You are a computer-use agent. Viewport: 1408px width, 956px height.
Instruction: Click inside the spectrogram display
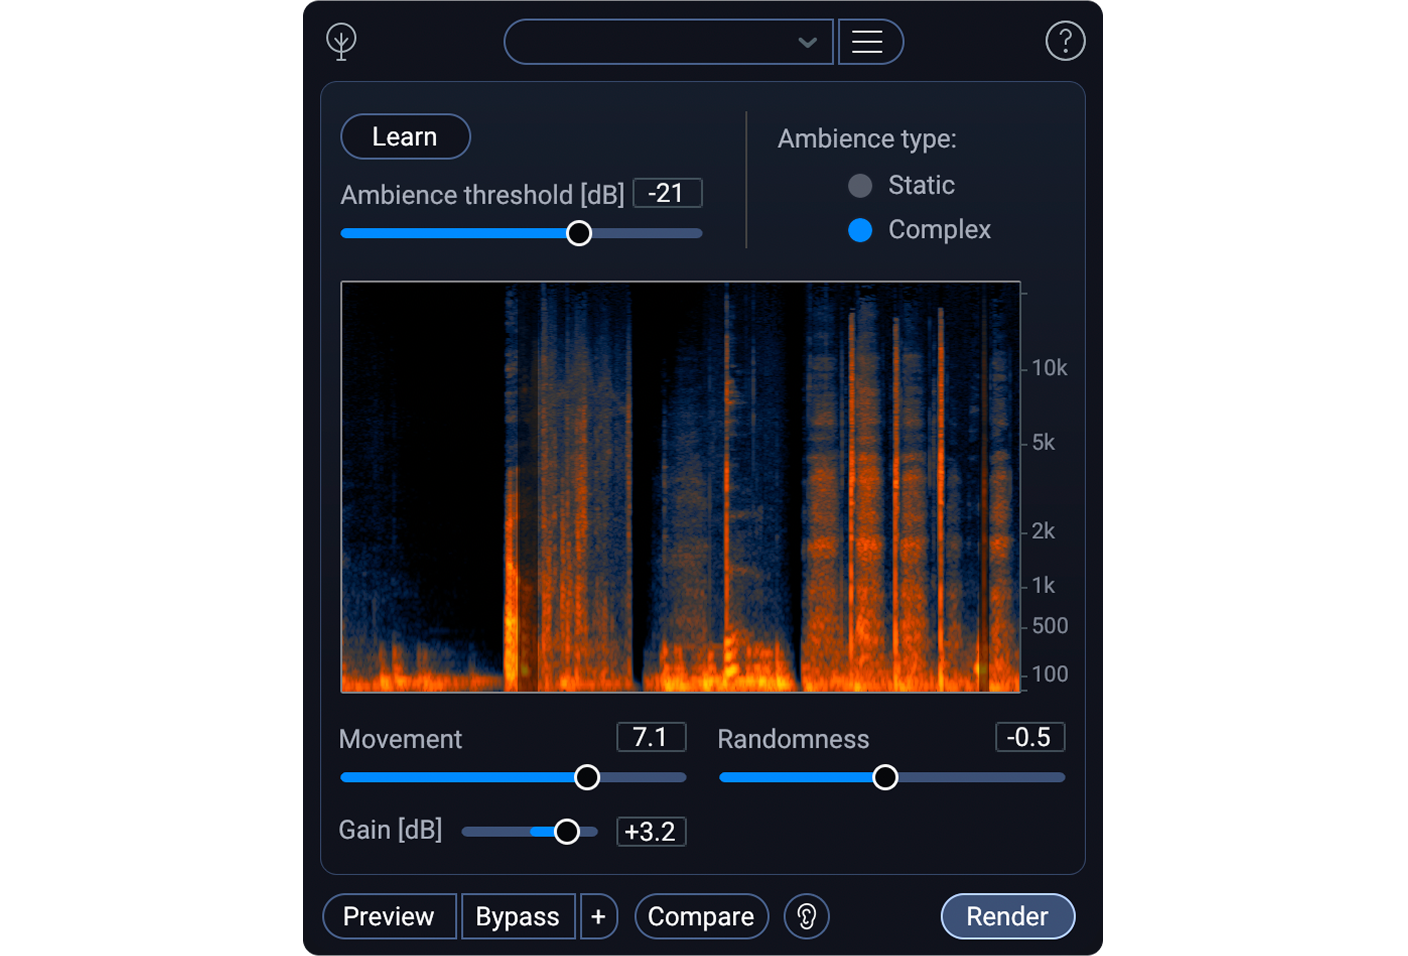pyautogui.click(x=681, y=487)
